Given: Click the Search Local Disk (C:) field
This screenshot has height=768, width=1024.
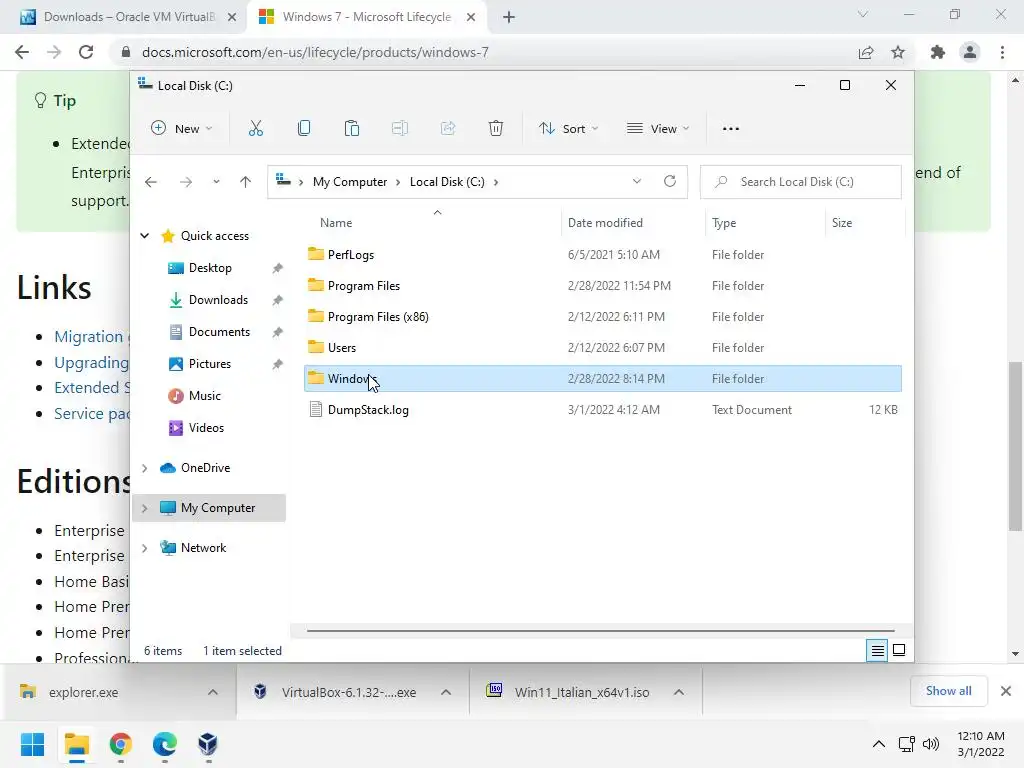Looking at the screenshot, I should click(x=801, y=182).
